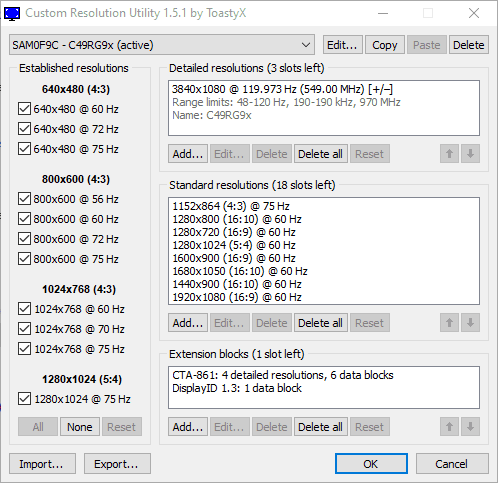Delete all extension blocks
This screenshot has height=483, width=498.
tap(320, 427)
